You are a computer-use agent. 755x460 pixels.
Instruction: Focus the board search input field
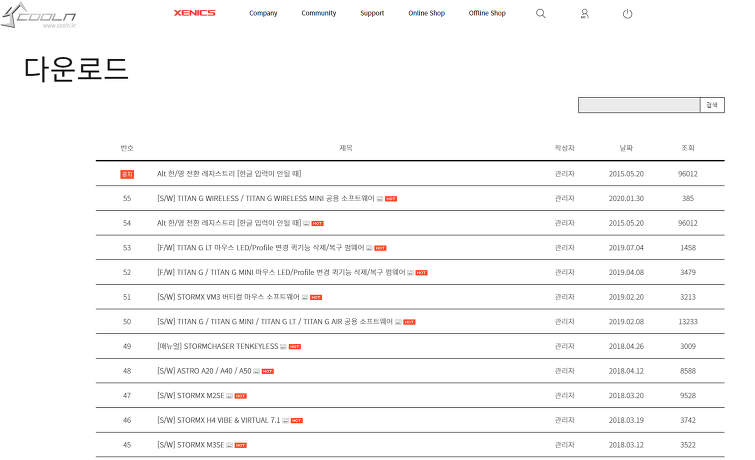tap(639, 105)
